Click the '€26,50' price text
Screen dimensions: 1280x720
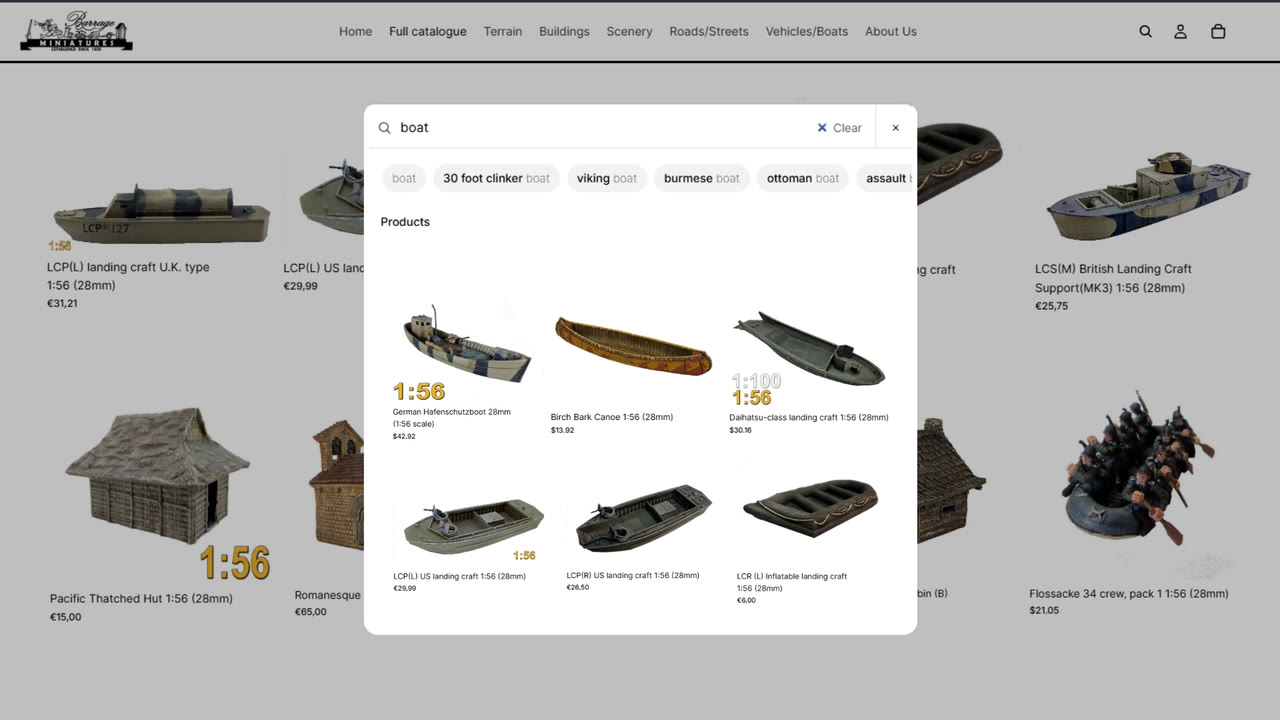[x=578, y=587]
